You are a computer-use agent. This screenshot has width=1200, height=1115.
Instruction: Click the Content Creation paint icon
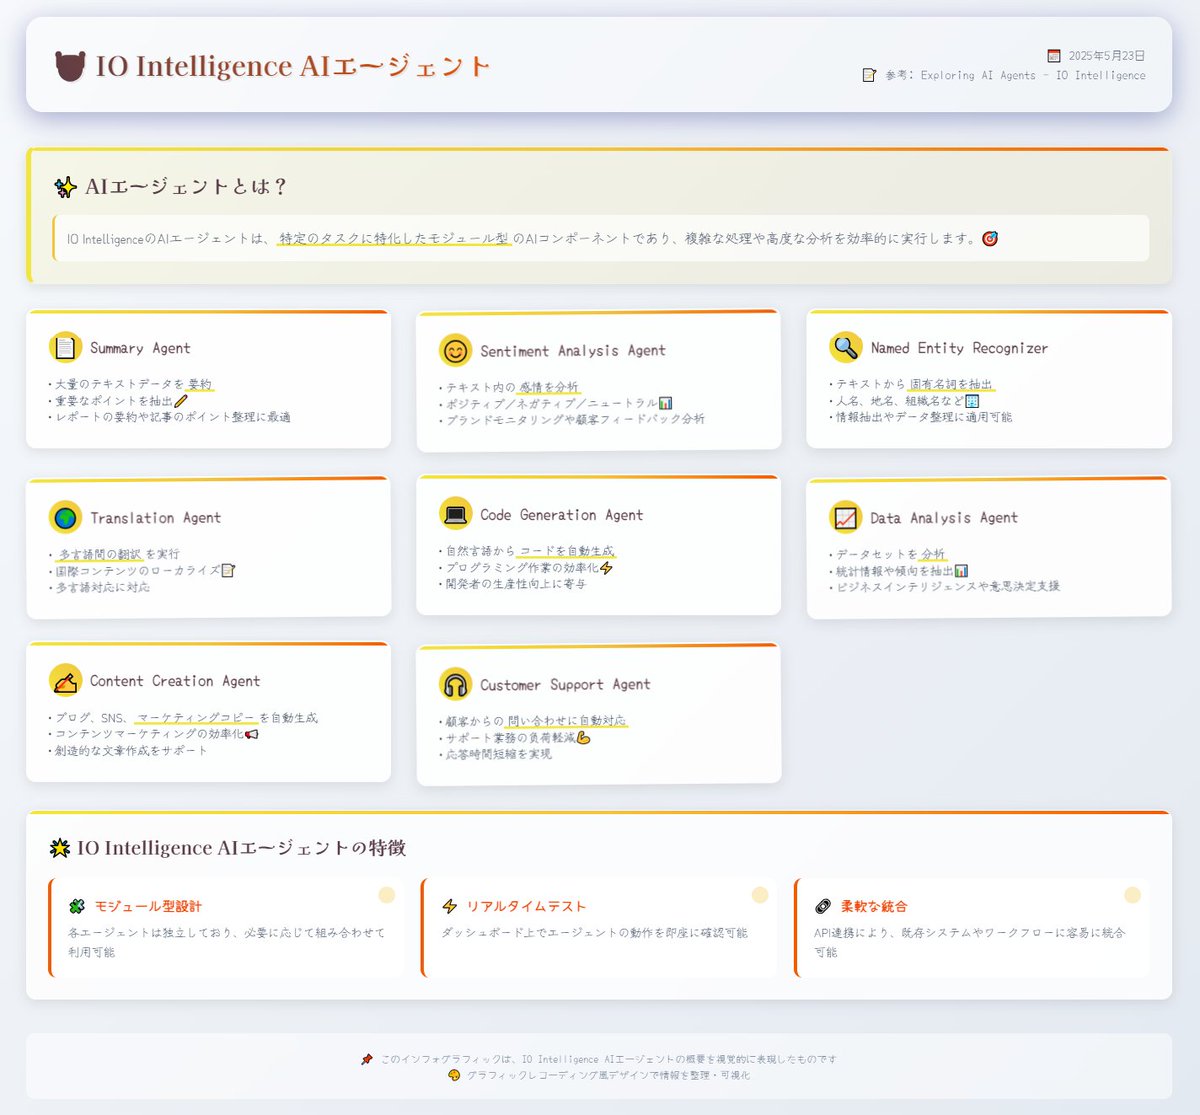point(64,680)
